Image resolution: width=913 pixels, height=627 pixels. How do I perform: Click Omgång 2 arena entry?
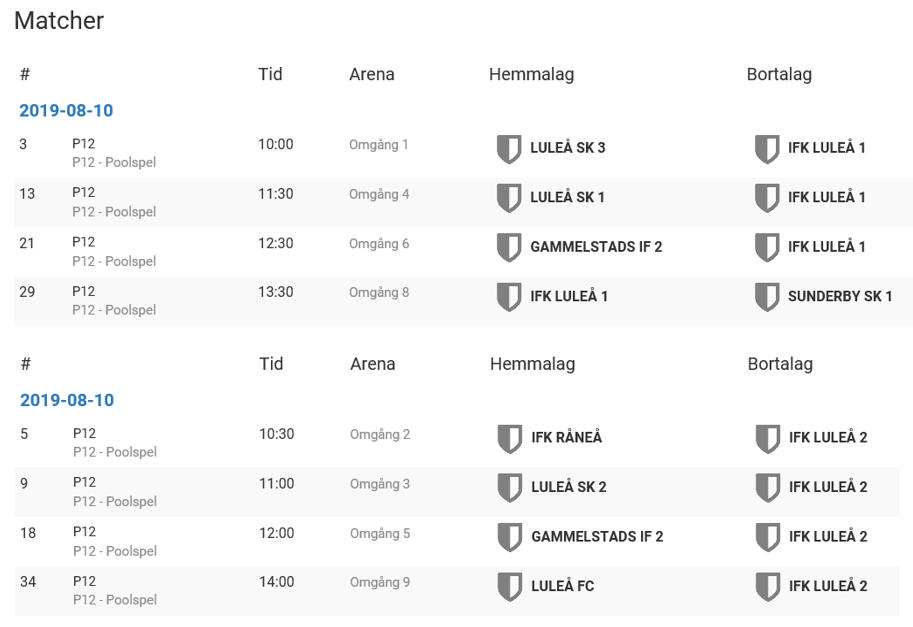click(x=380, y=434)
